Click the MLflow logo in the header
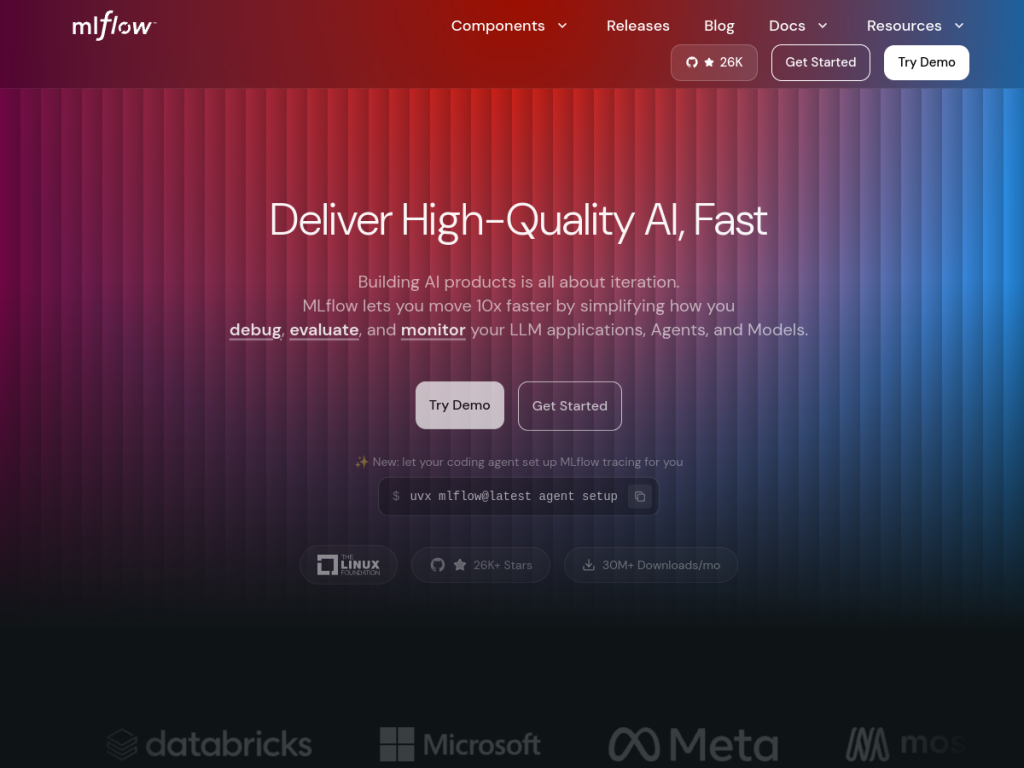Screen dimensions: 1024x768 [x=114, y=25]
